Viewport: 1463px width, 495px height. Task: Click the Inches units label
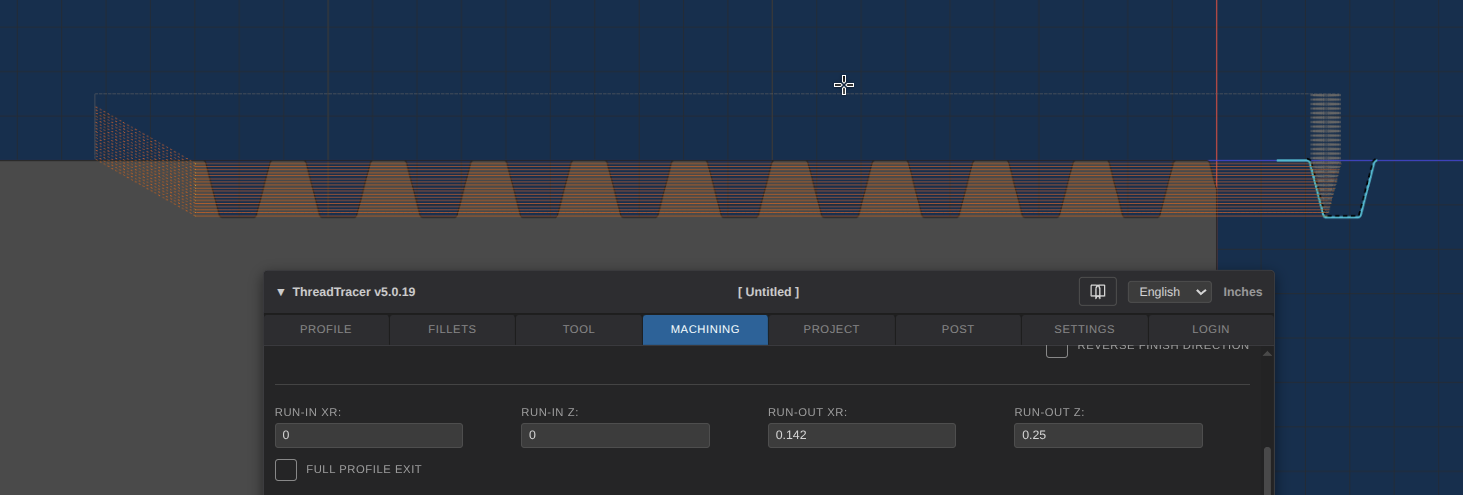(1242, 292)
